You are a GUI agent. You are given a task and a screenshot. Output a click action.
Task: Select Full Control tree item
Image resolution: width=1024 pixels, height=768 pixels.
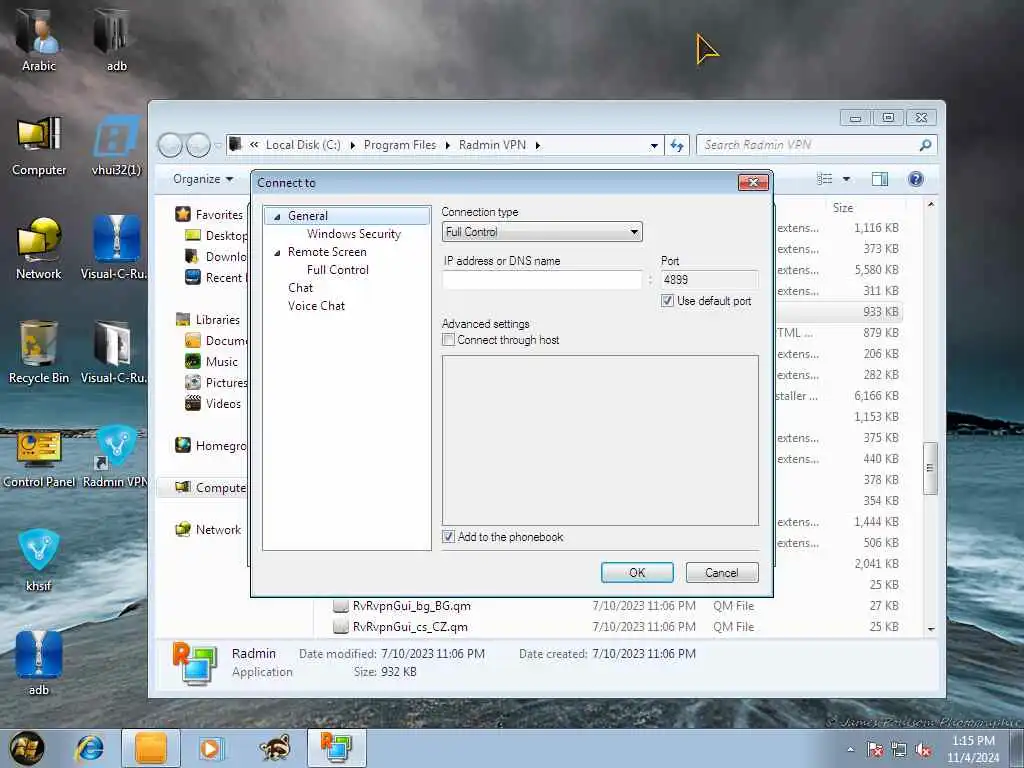(x=338, y=270)
